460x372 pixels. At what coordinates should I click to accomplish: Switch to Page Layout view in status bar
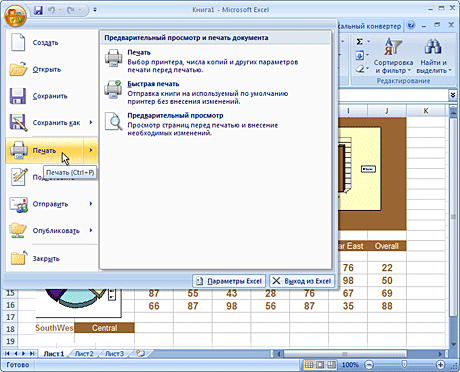point(320,365)
